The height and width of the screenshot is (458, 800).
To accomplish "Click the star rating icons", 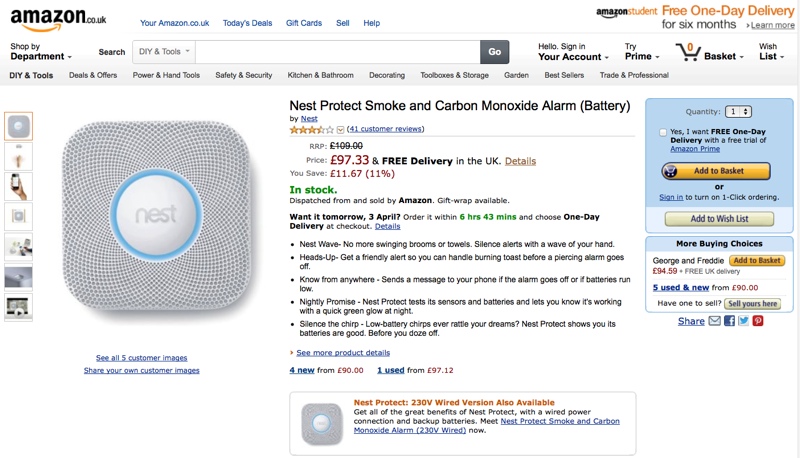I will 312,129.
